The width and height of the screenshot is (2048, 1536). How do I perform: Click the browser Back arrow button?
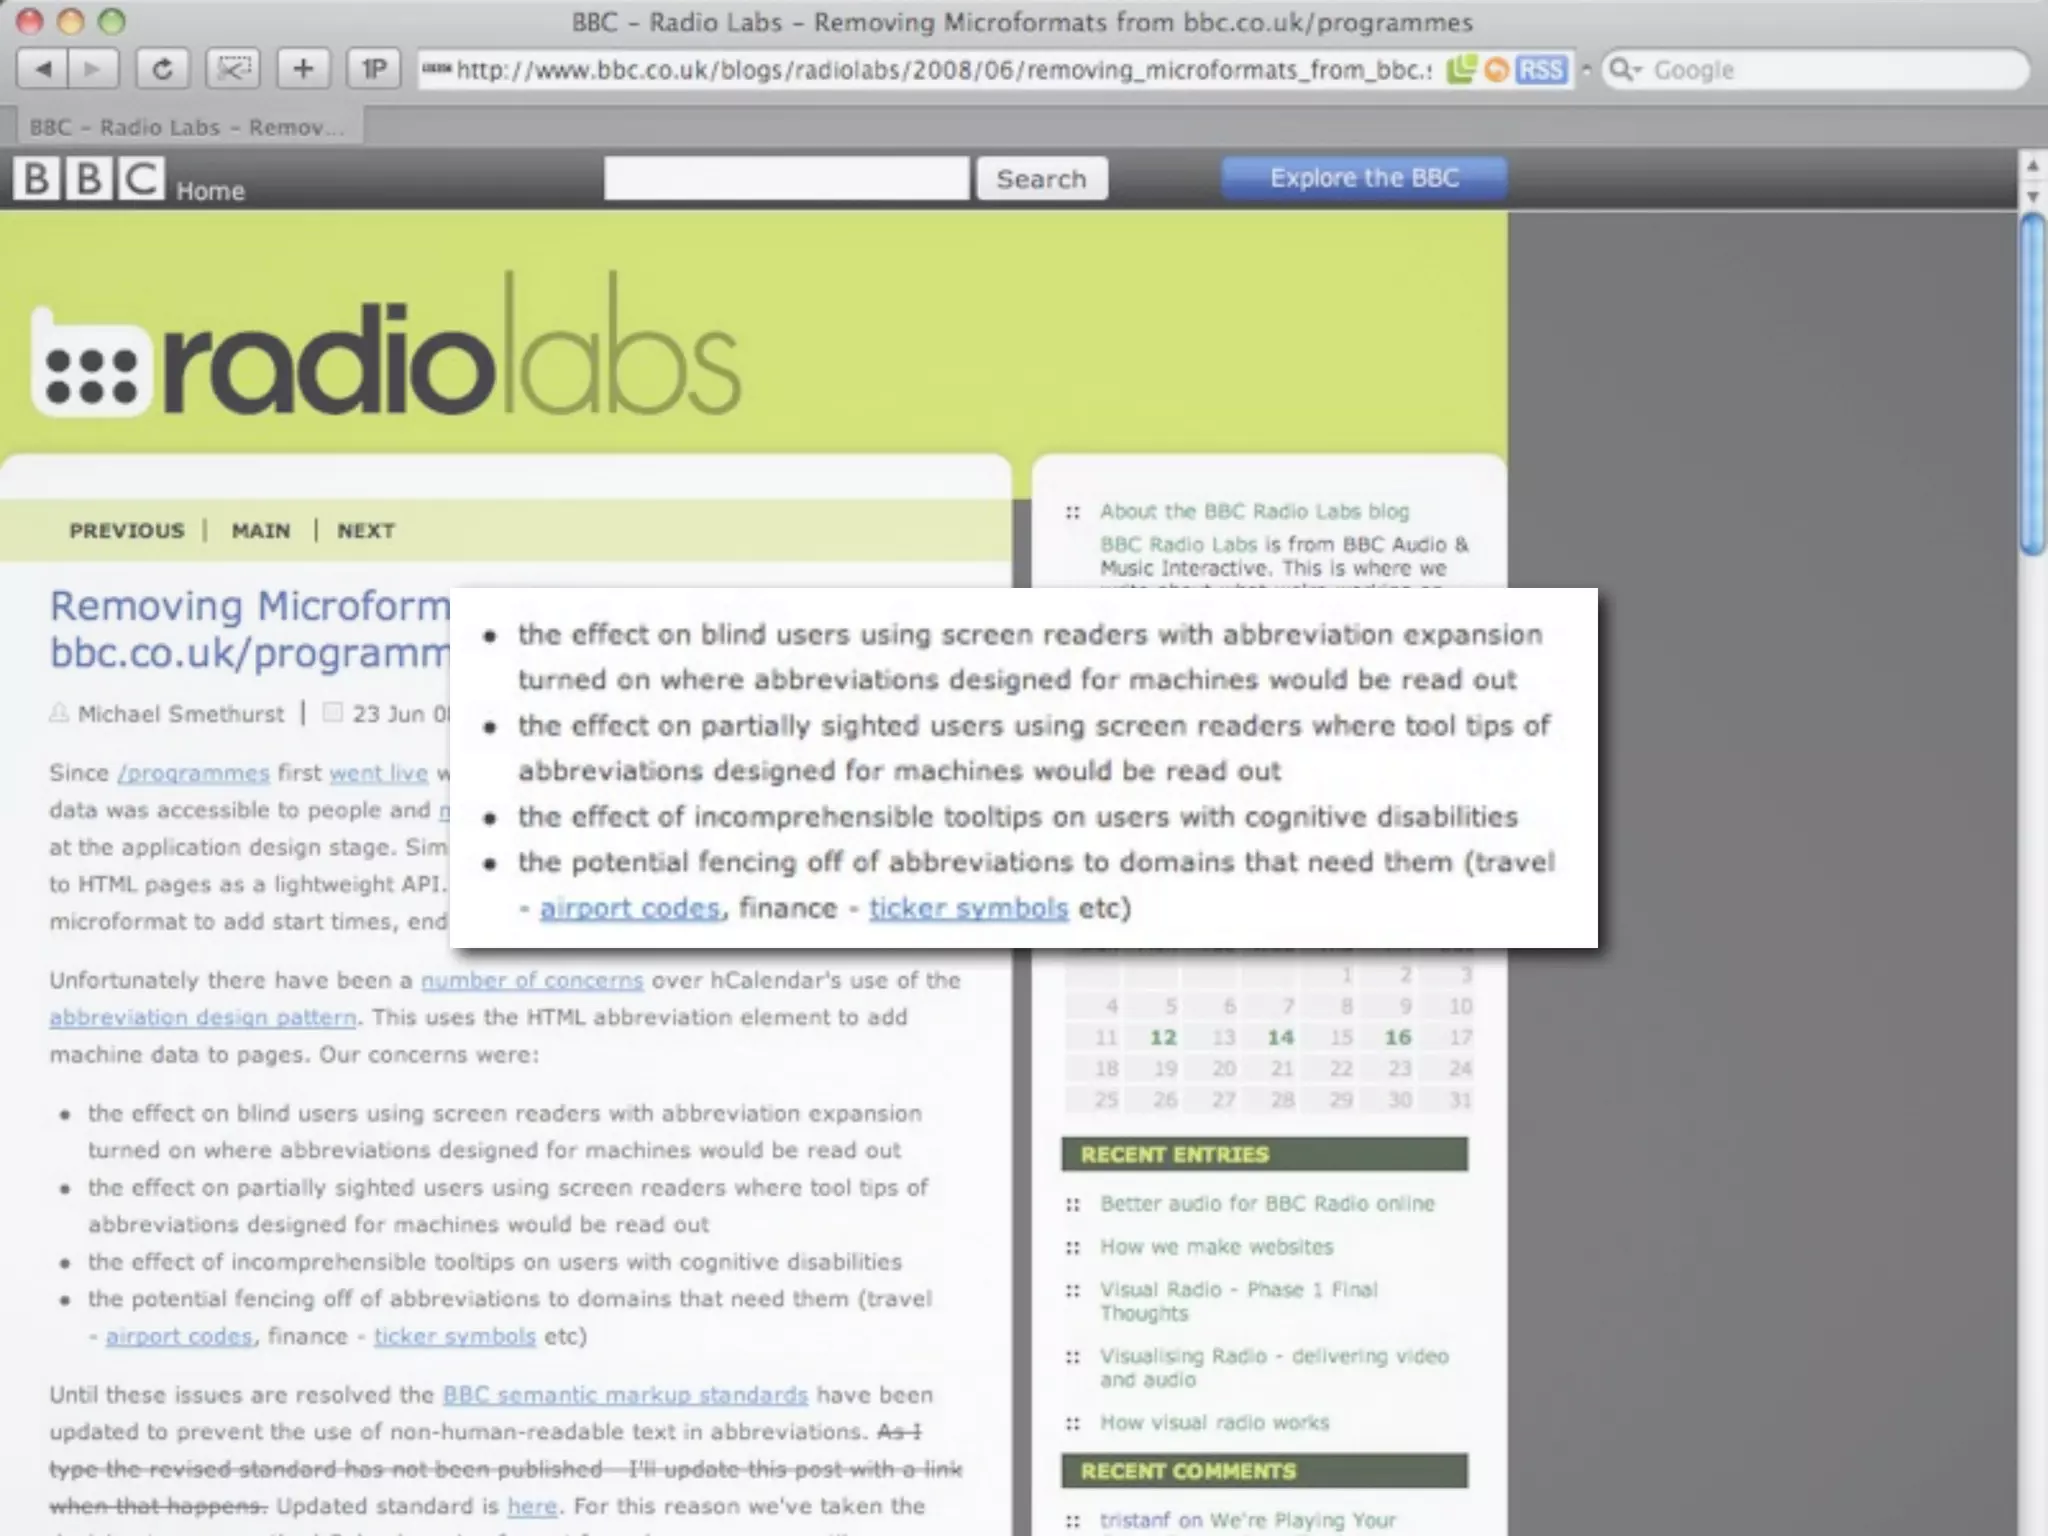[x=43, y=69]
